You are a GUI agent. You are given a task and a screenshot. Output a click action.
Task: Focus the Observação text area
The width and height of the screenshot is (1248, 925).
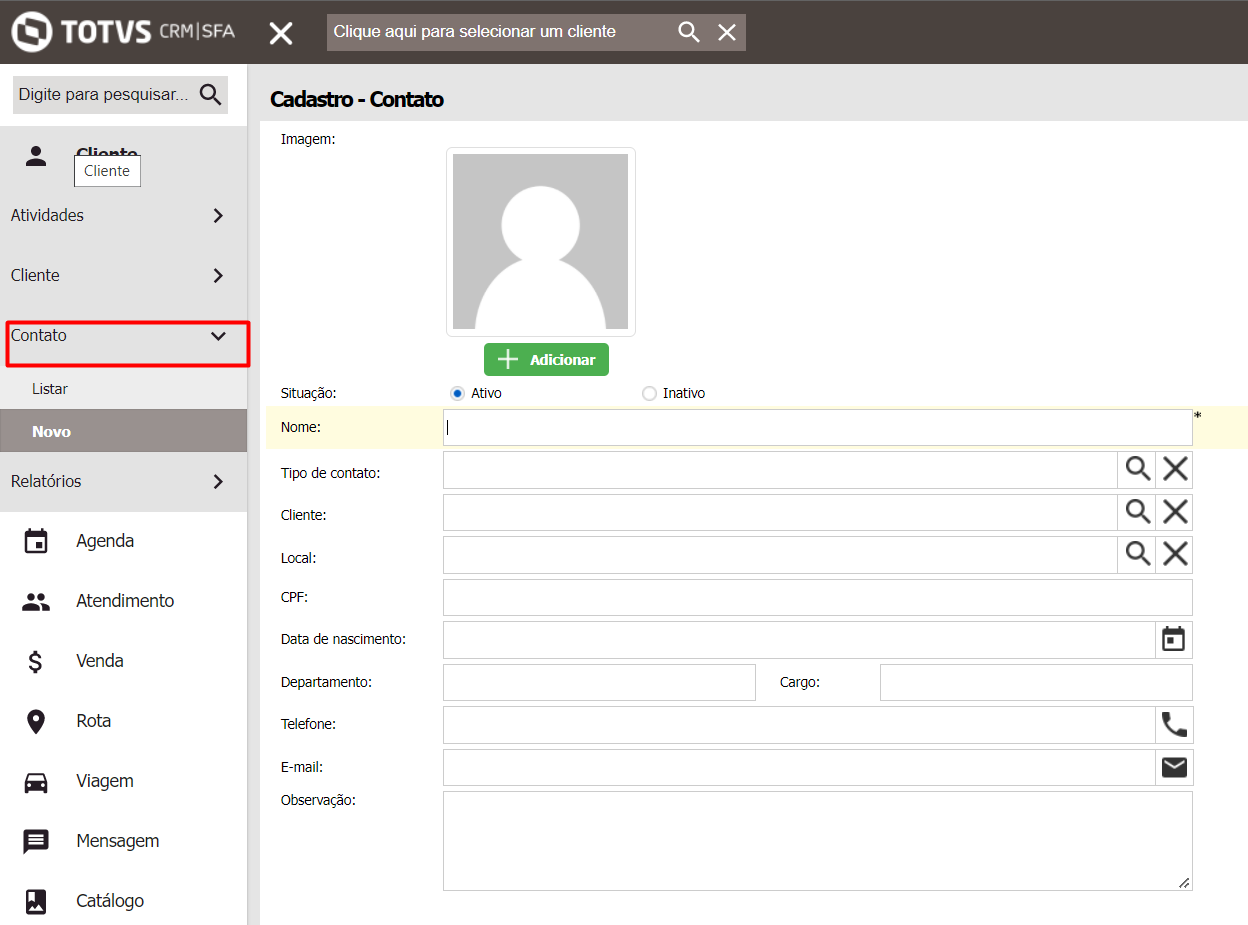[817, 841]
